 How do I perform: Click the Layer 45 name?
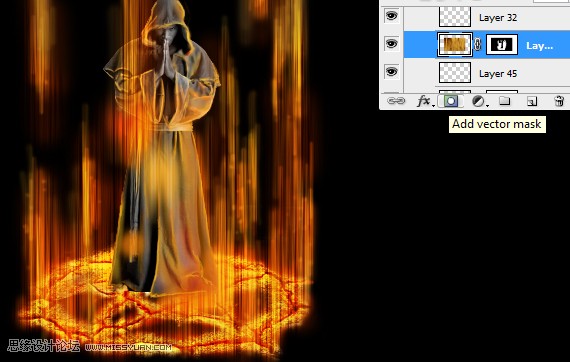point(498,73)
